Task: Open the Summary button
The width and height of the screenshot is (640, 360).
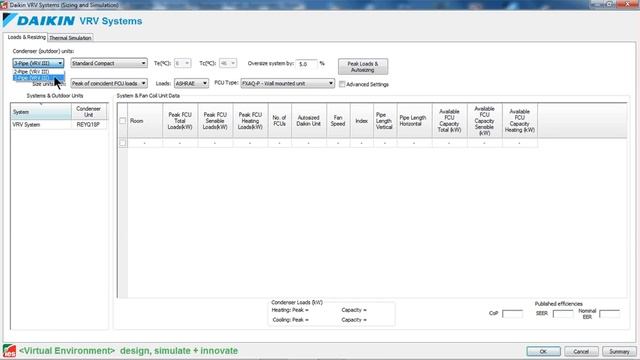Action: pyautogui.click(x=619, y=351)
